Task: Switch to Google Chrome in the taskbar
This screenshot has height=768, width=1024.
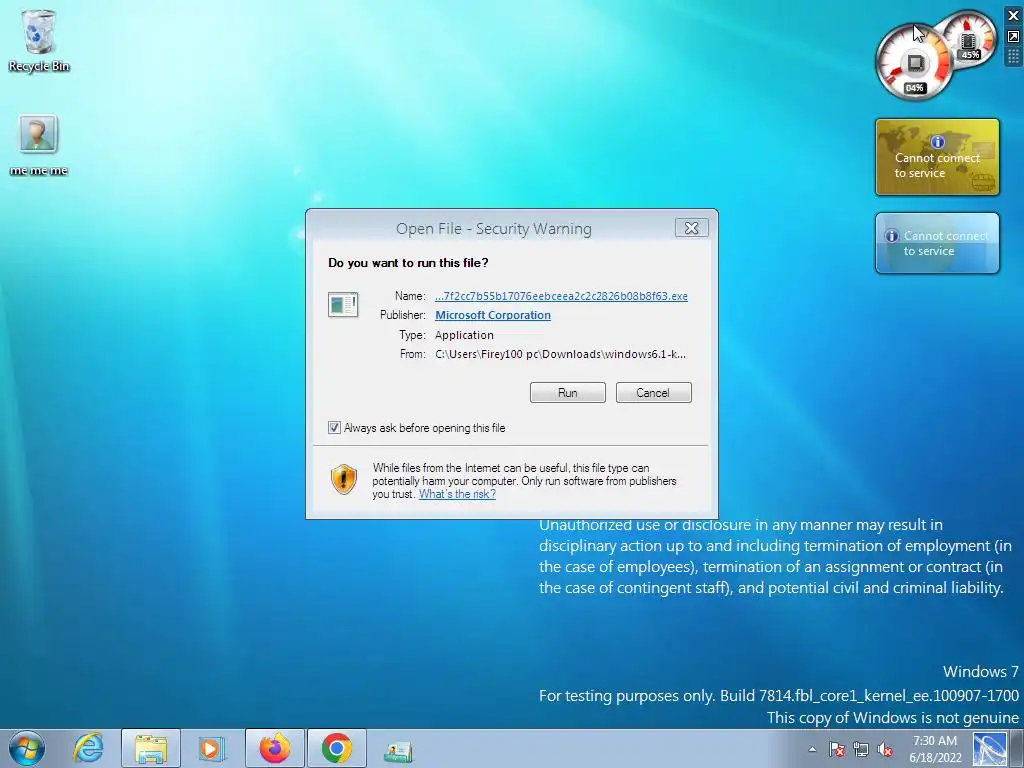Action: [337, 748]
